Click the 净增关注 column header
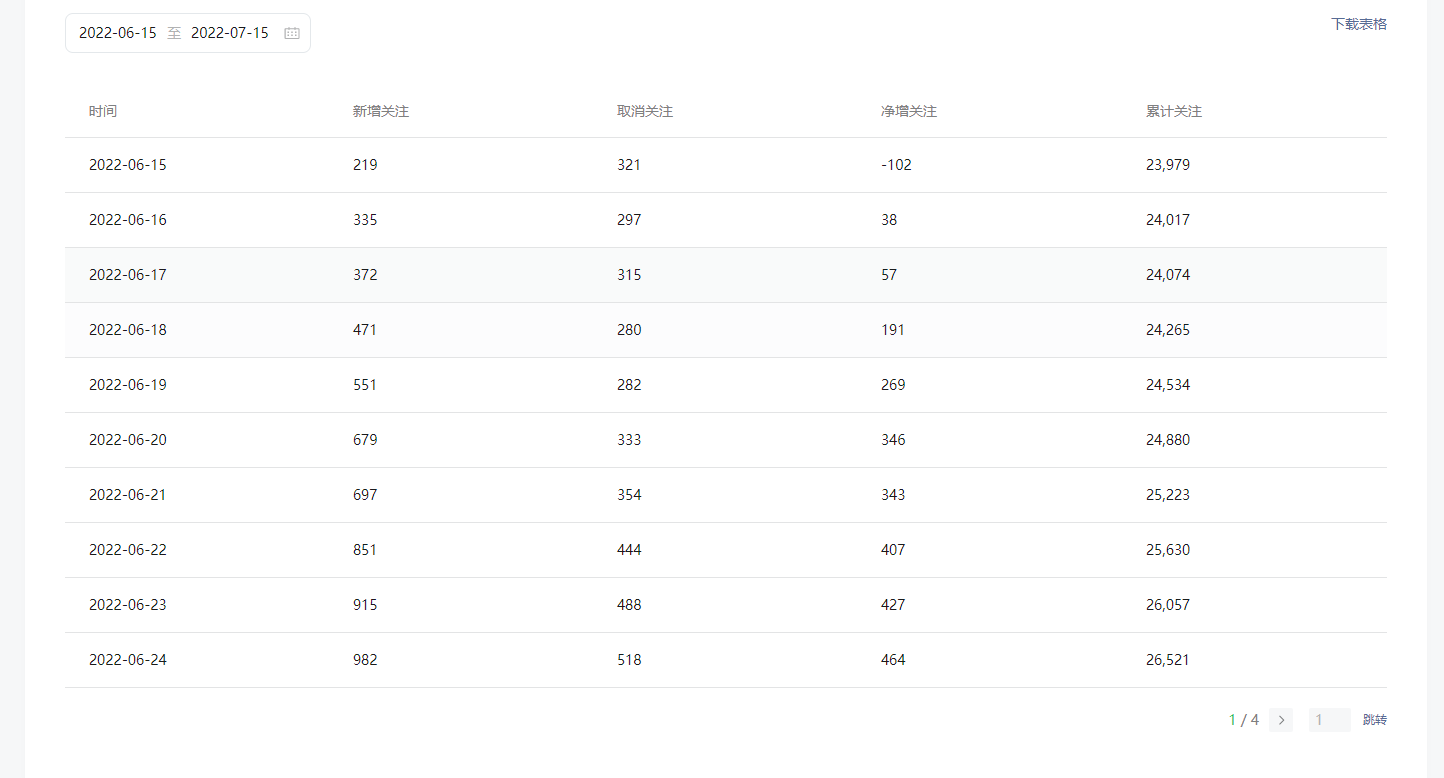 pyautogui.click(x=909, y=111)
